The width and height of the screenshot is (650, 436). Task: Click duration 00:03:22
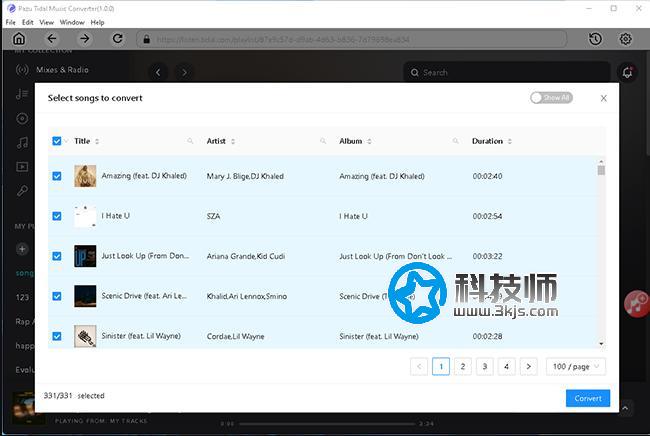click(488, 257)
